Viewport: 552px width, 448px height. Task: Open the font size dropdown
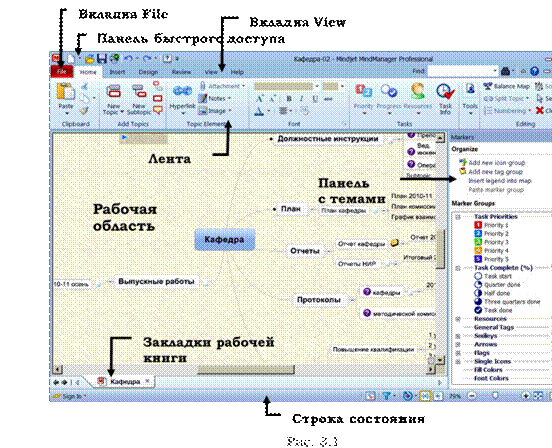[342, 86]
